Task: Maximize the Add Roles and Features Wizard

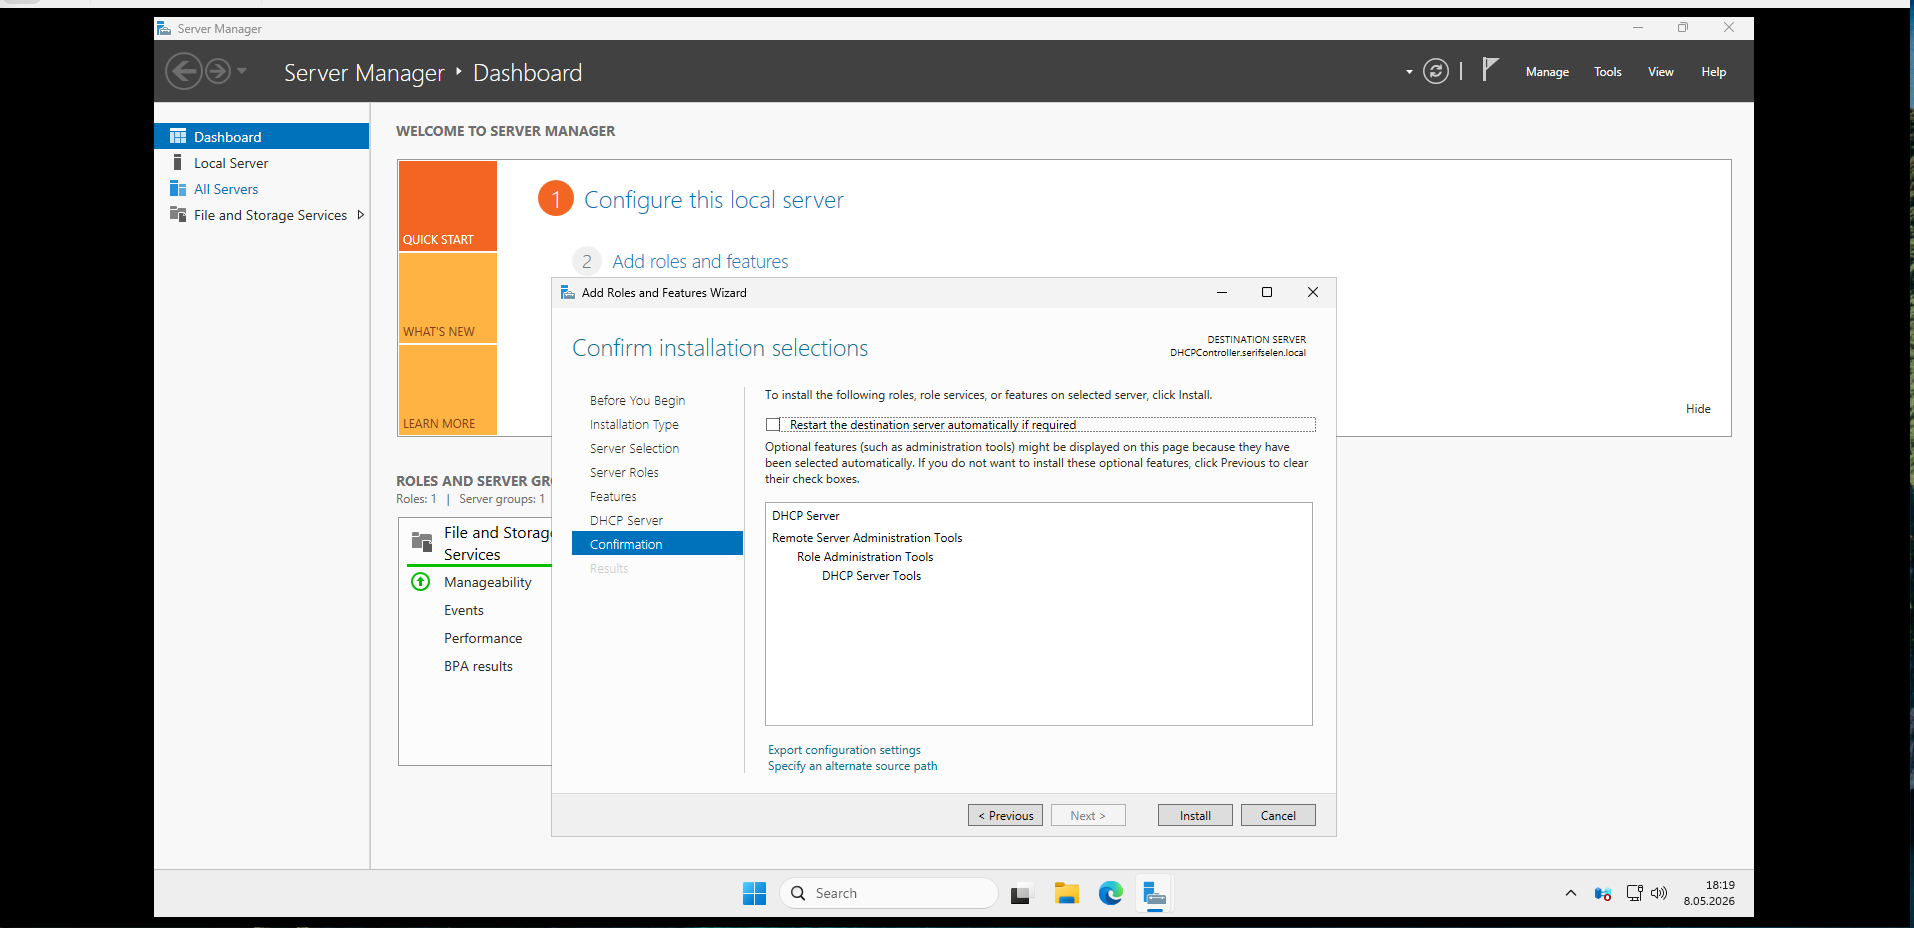Action: 1267,292
